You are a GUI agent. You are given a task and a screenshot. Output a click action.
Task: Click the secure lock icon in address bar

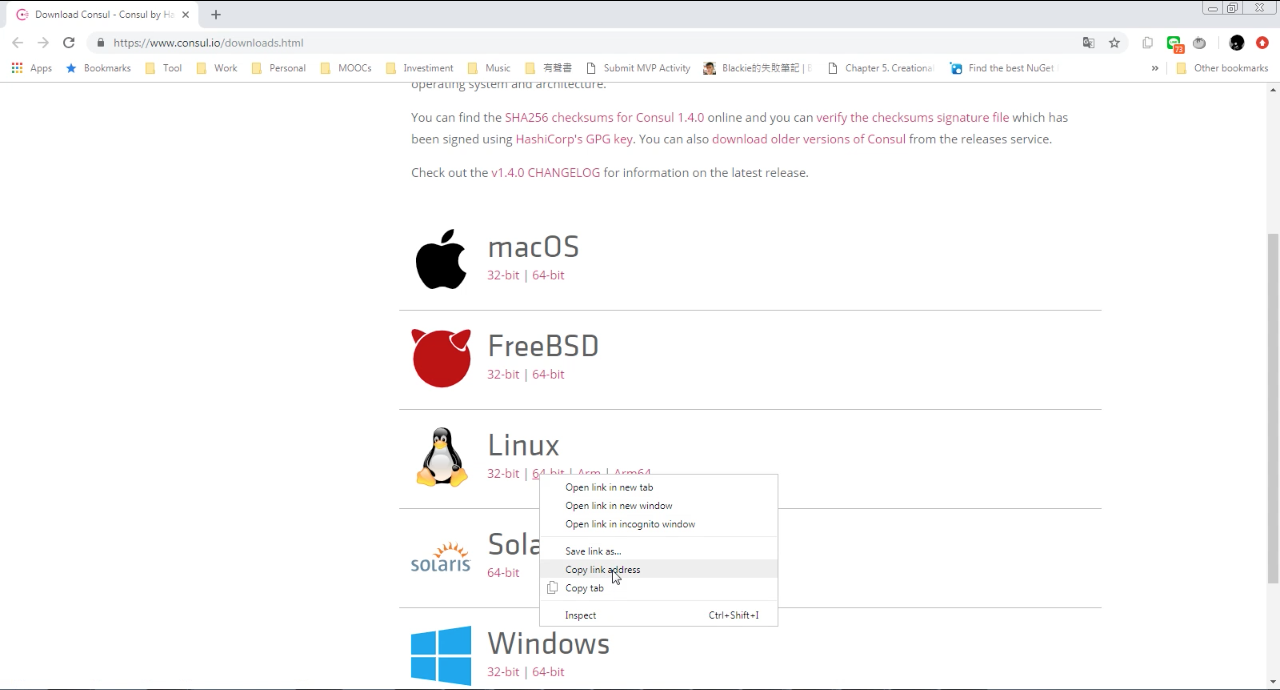(100, 43)
